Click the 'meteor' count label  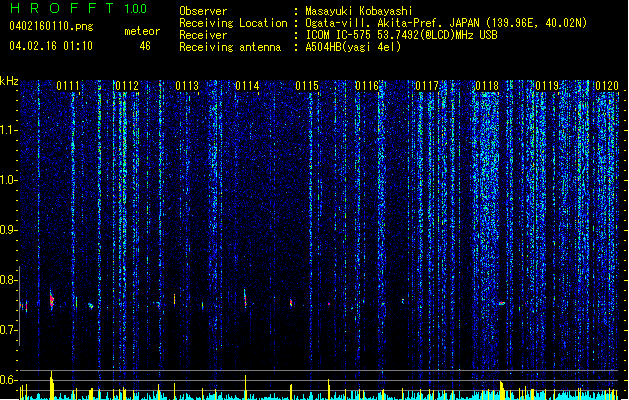click(142, 31)
